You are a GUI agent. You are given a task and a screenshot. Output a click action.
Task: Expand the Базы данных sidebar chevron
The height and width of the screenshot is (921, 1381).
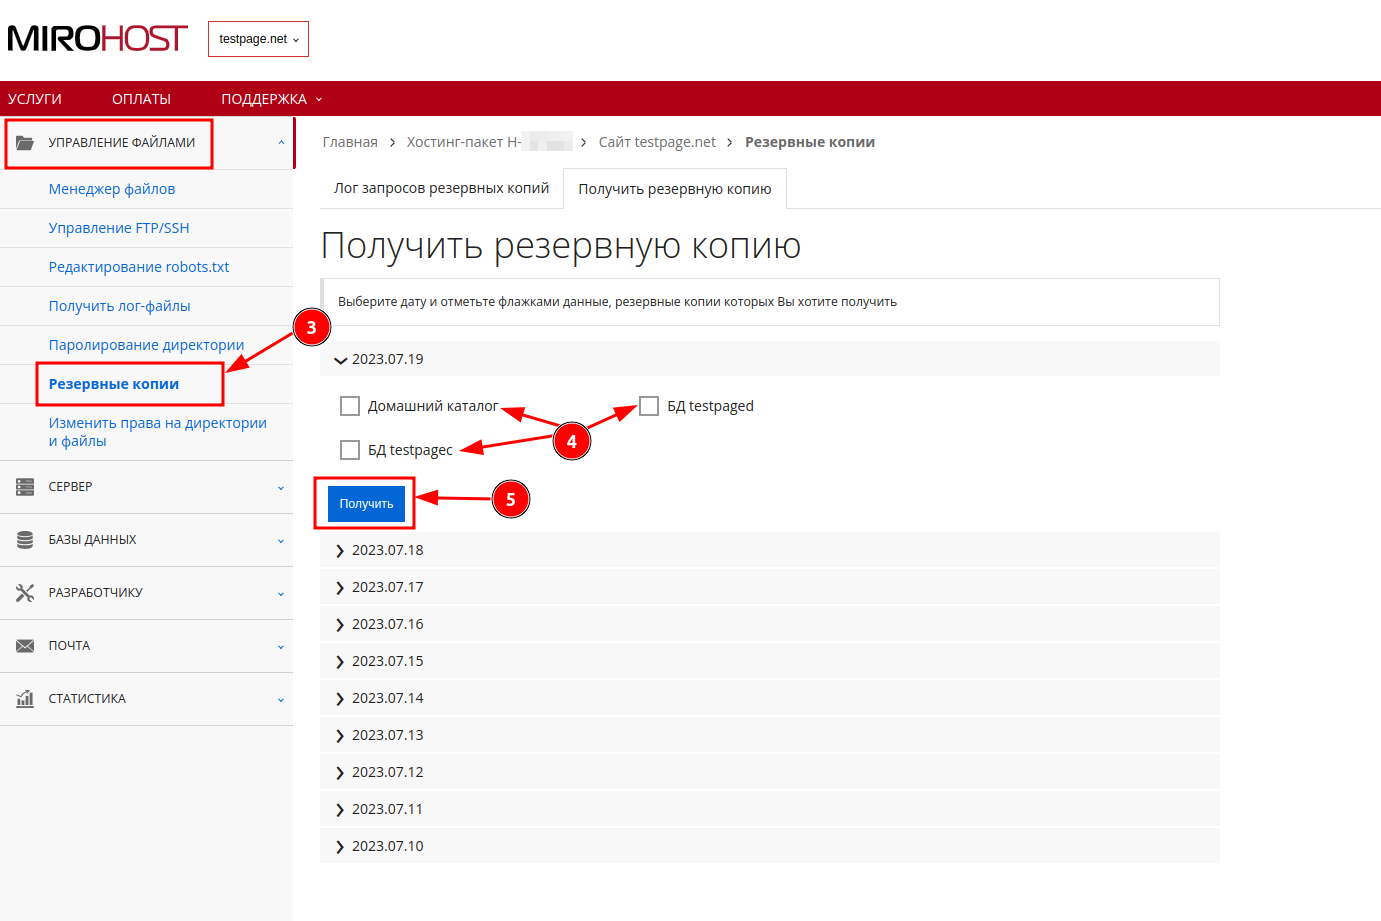pyautogui.click(x=281, y=541)
